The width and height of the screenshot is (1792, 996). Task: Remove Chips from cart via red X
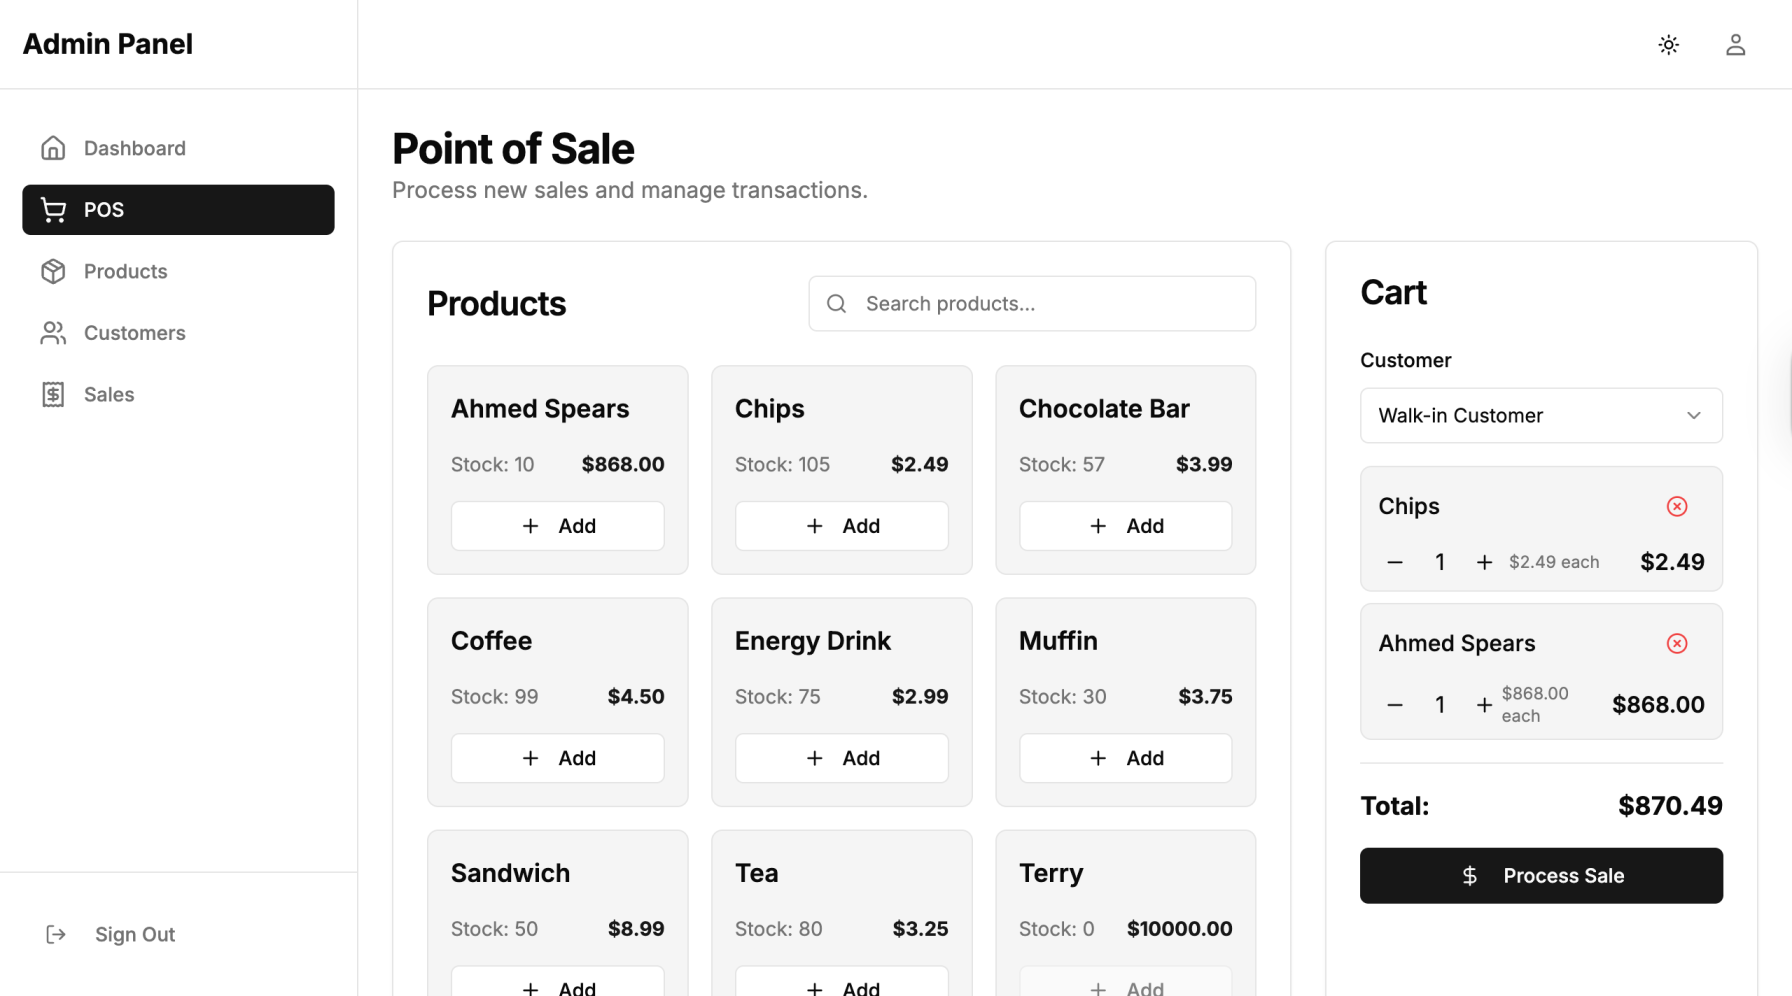(x=1676, y=506)
